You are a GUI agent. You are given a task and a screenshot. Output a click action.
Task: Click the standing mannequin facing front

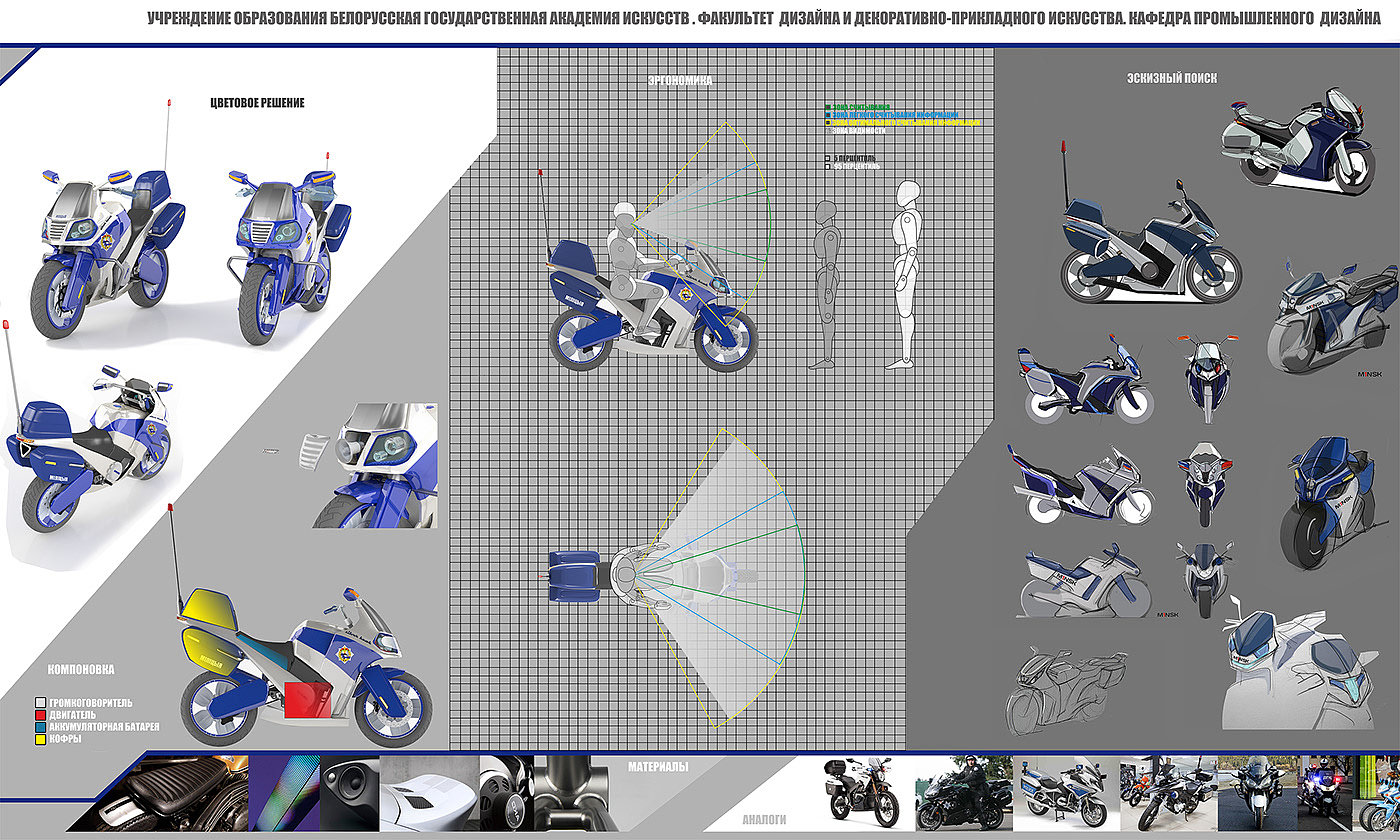pos(902,275)
